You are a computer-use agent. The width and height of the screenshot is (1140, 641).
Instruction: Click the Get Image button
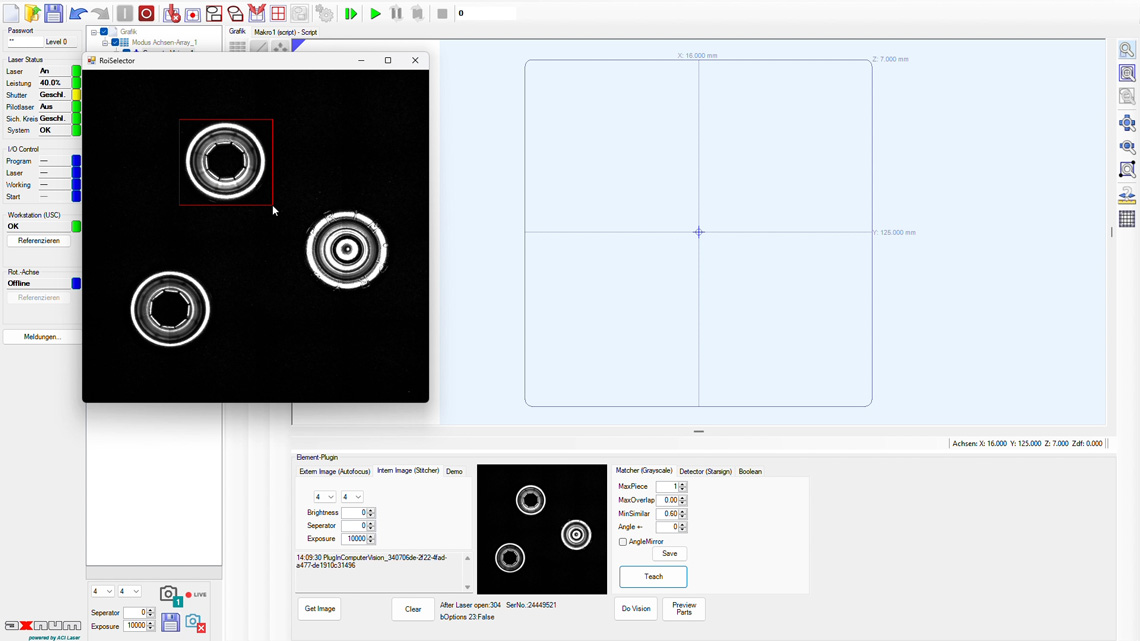320,609
